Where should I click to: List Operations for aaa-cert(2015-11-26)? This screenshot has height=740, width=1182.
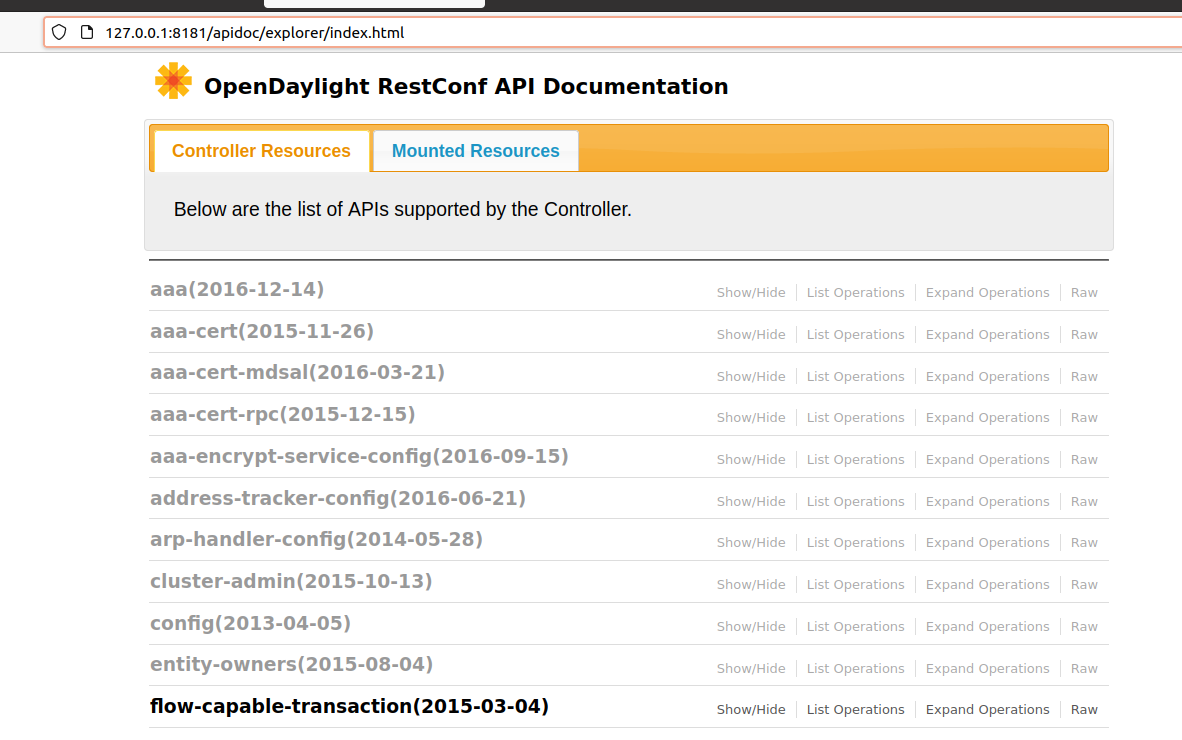tap(856, 335)
